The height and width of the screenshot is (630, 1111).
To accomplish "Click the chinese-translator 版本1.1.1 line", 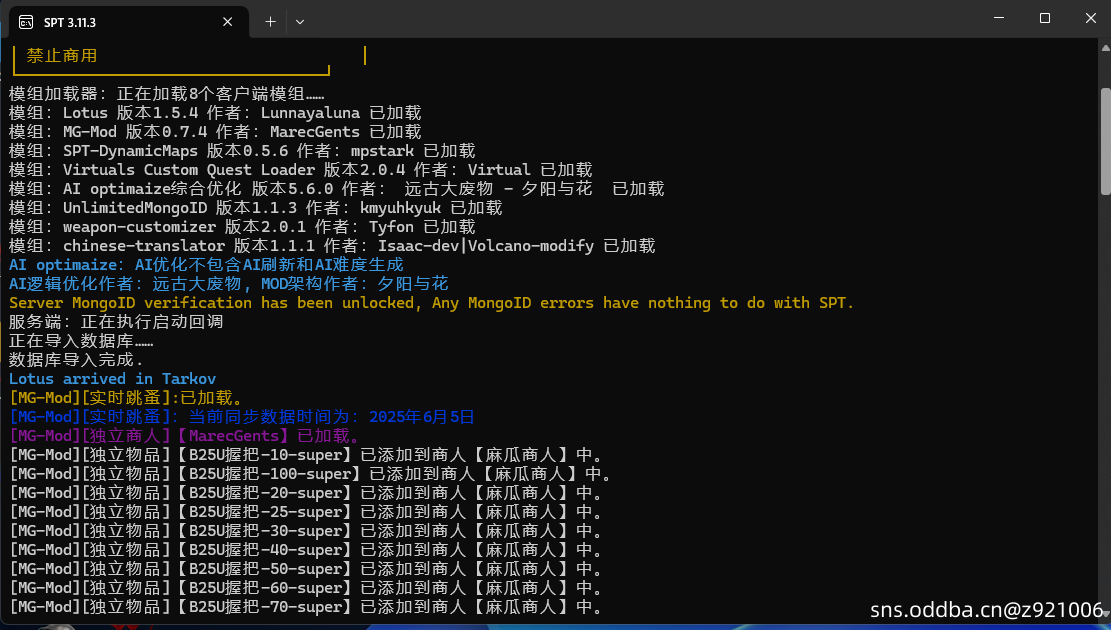I will pos(332,246).
